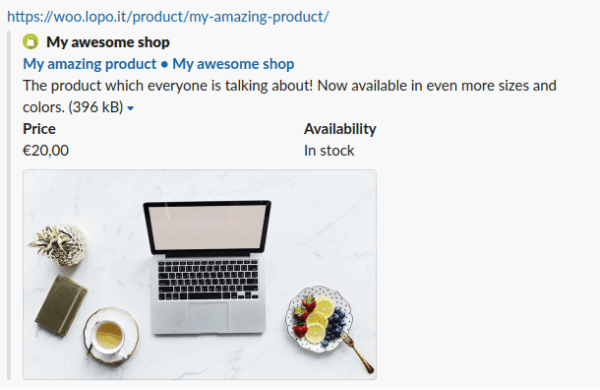
Task: Open the woo.lopo.it product URL link
Action: click(168, 17)
